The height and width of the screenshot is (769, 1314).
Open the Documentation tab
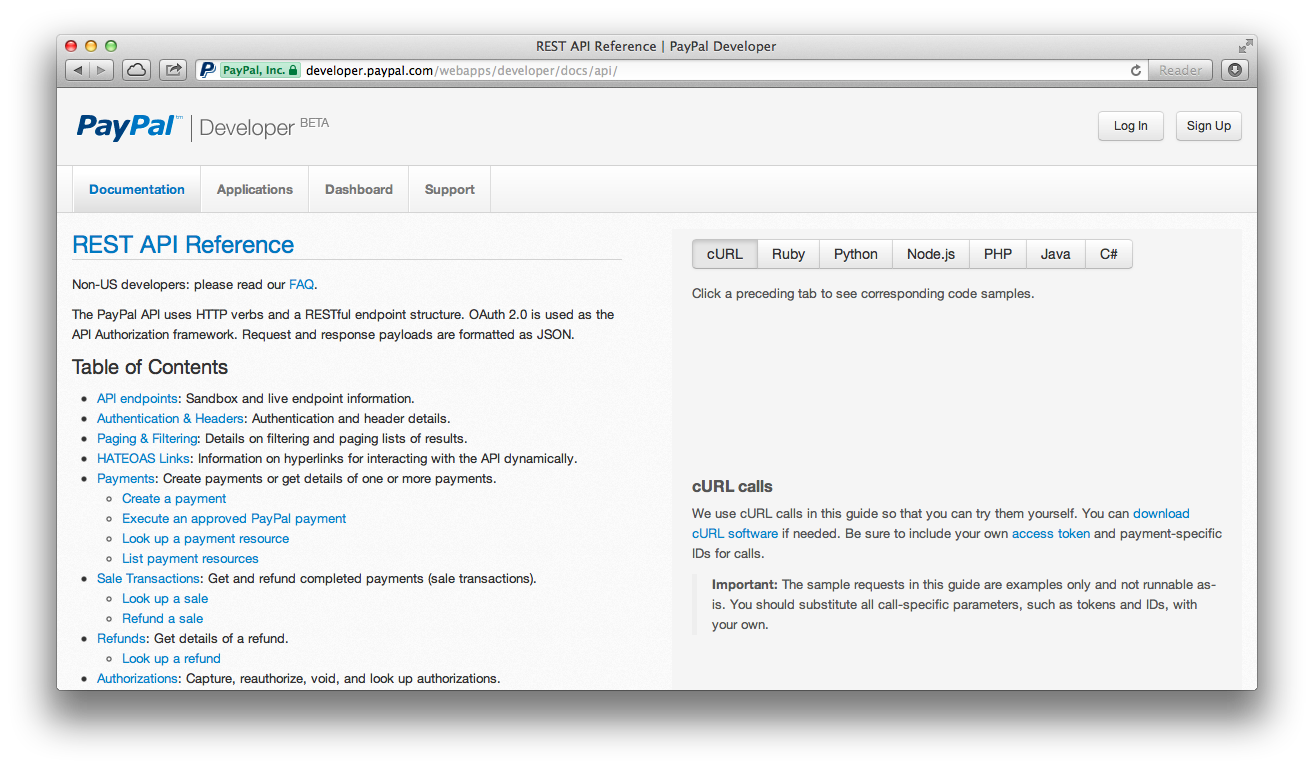(x=137, y=189)
